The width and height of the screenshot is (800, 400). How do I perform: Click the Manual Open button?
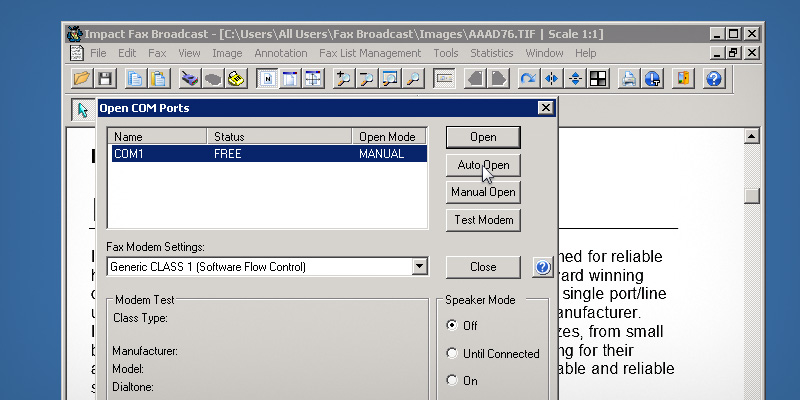pos(483,192)
